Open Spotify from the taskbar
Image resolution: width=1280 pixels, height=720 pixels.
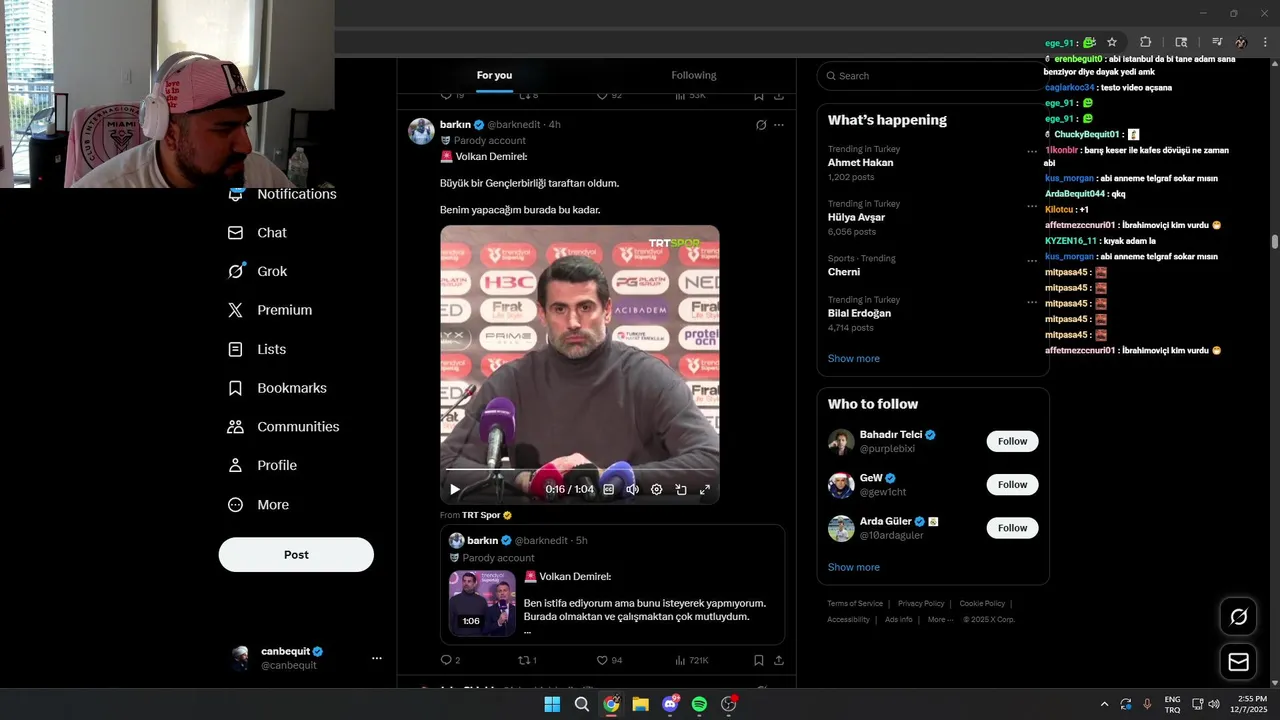(699, 704)
